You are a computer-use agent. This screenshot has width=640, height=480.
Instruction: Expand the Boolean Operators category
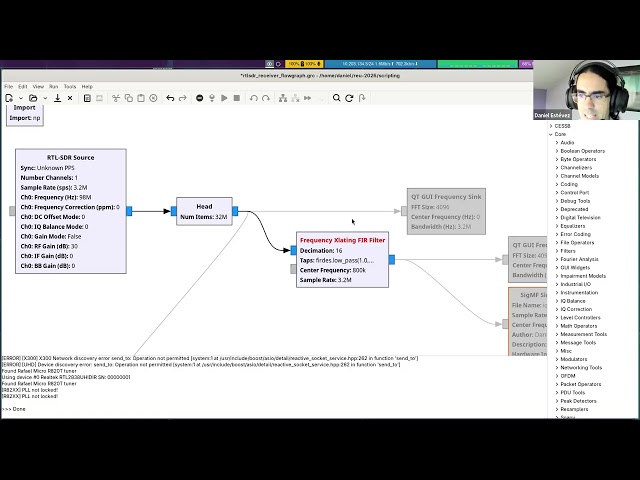(557, 151)
